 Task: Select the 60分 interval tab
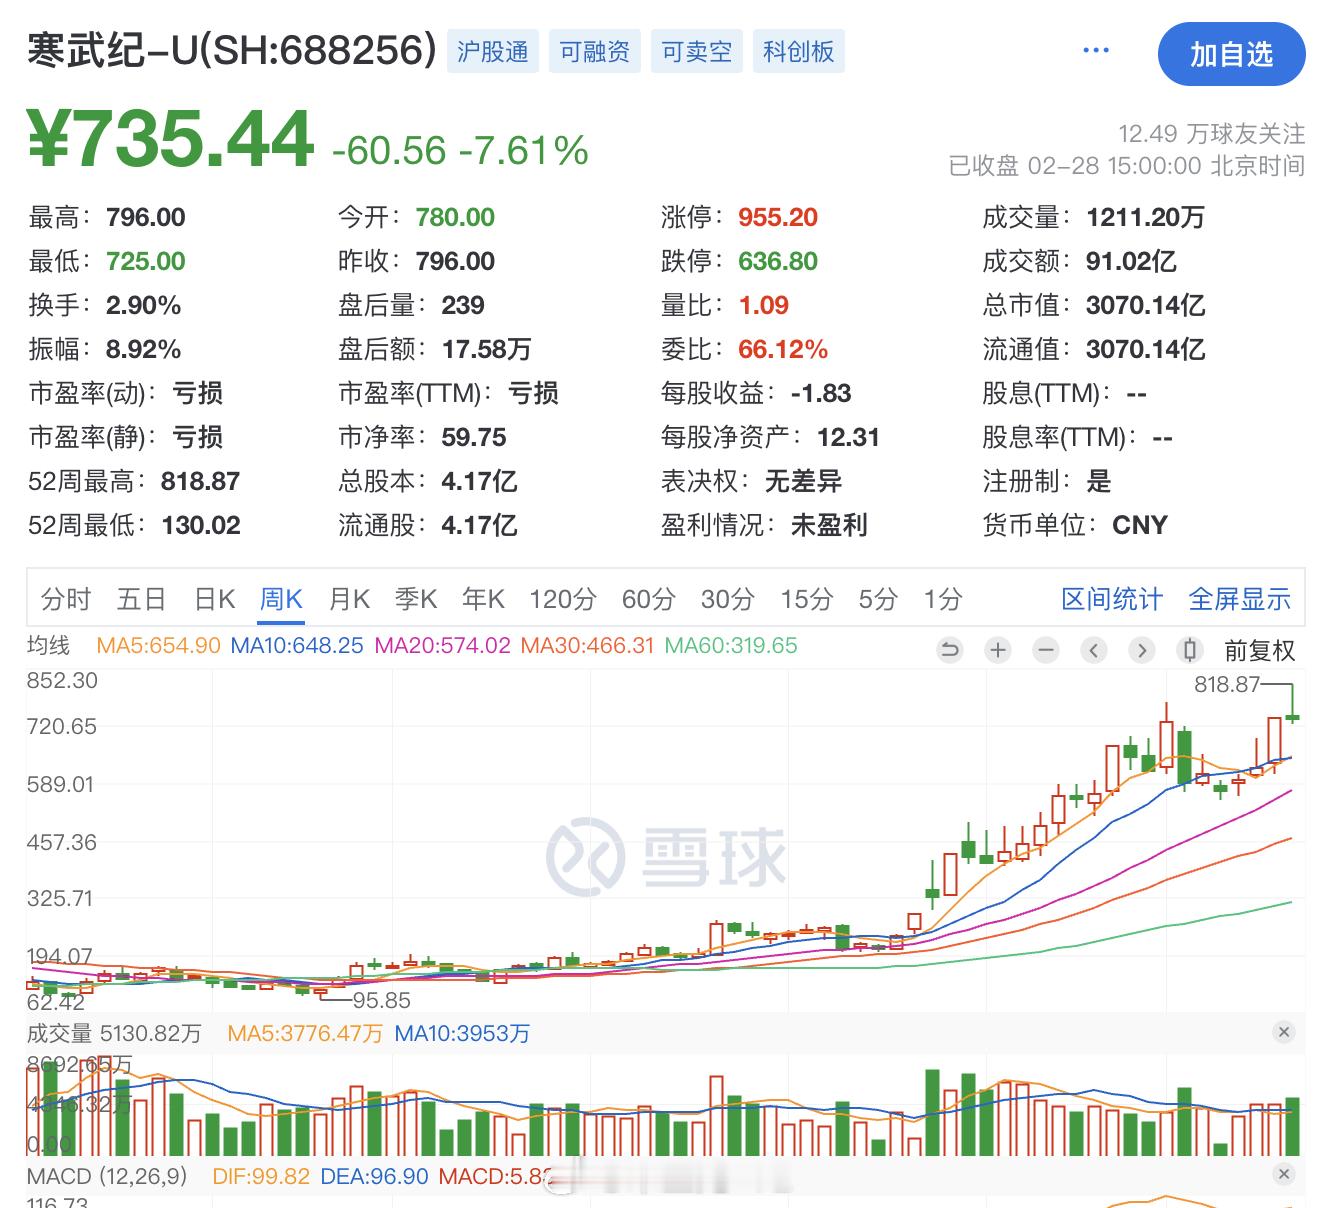click(x=649, y=599)
